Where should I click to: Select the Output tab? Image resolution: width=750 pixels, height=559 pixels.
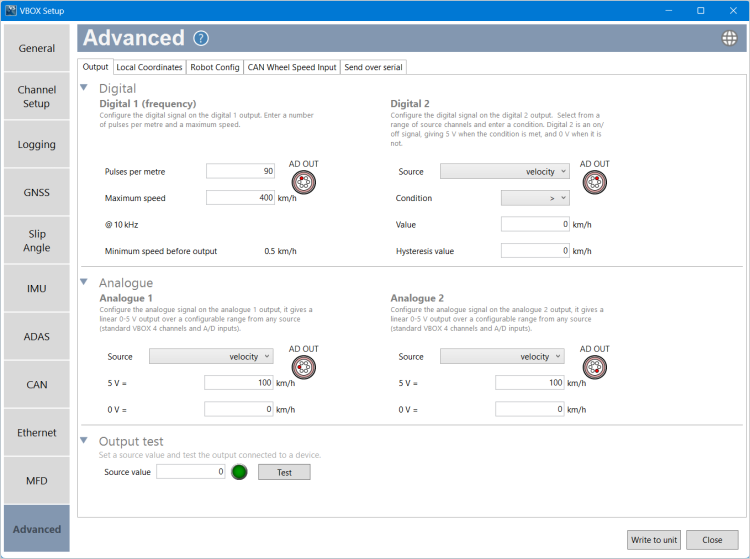[95, 67]
